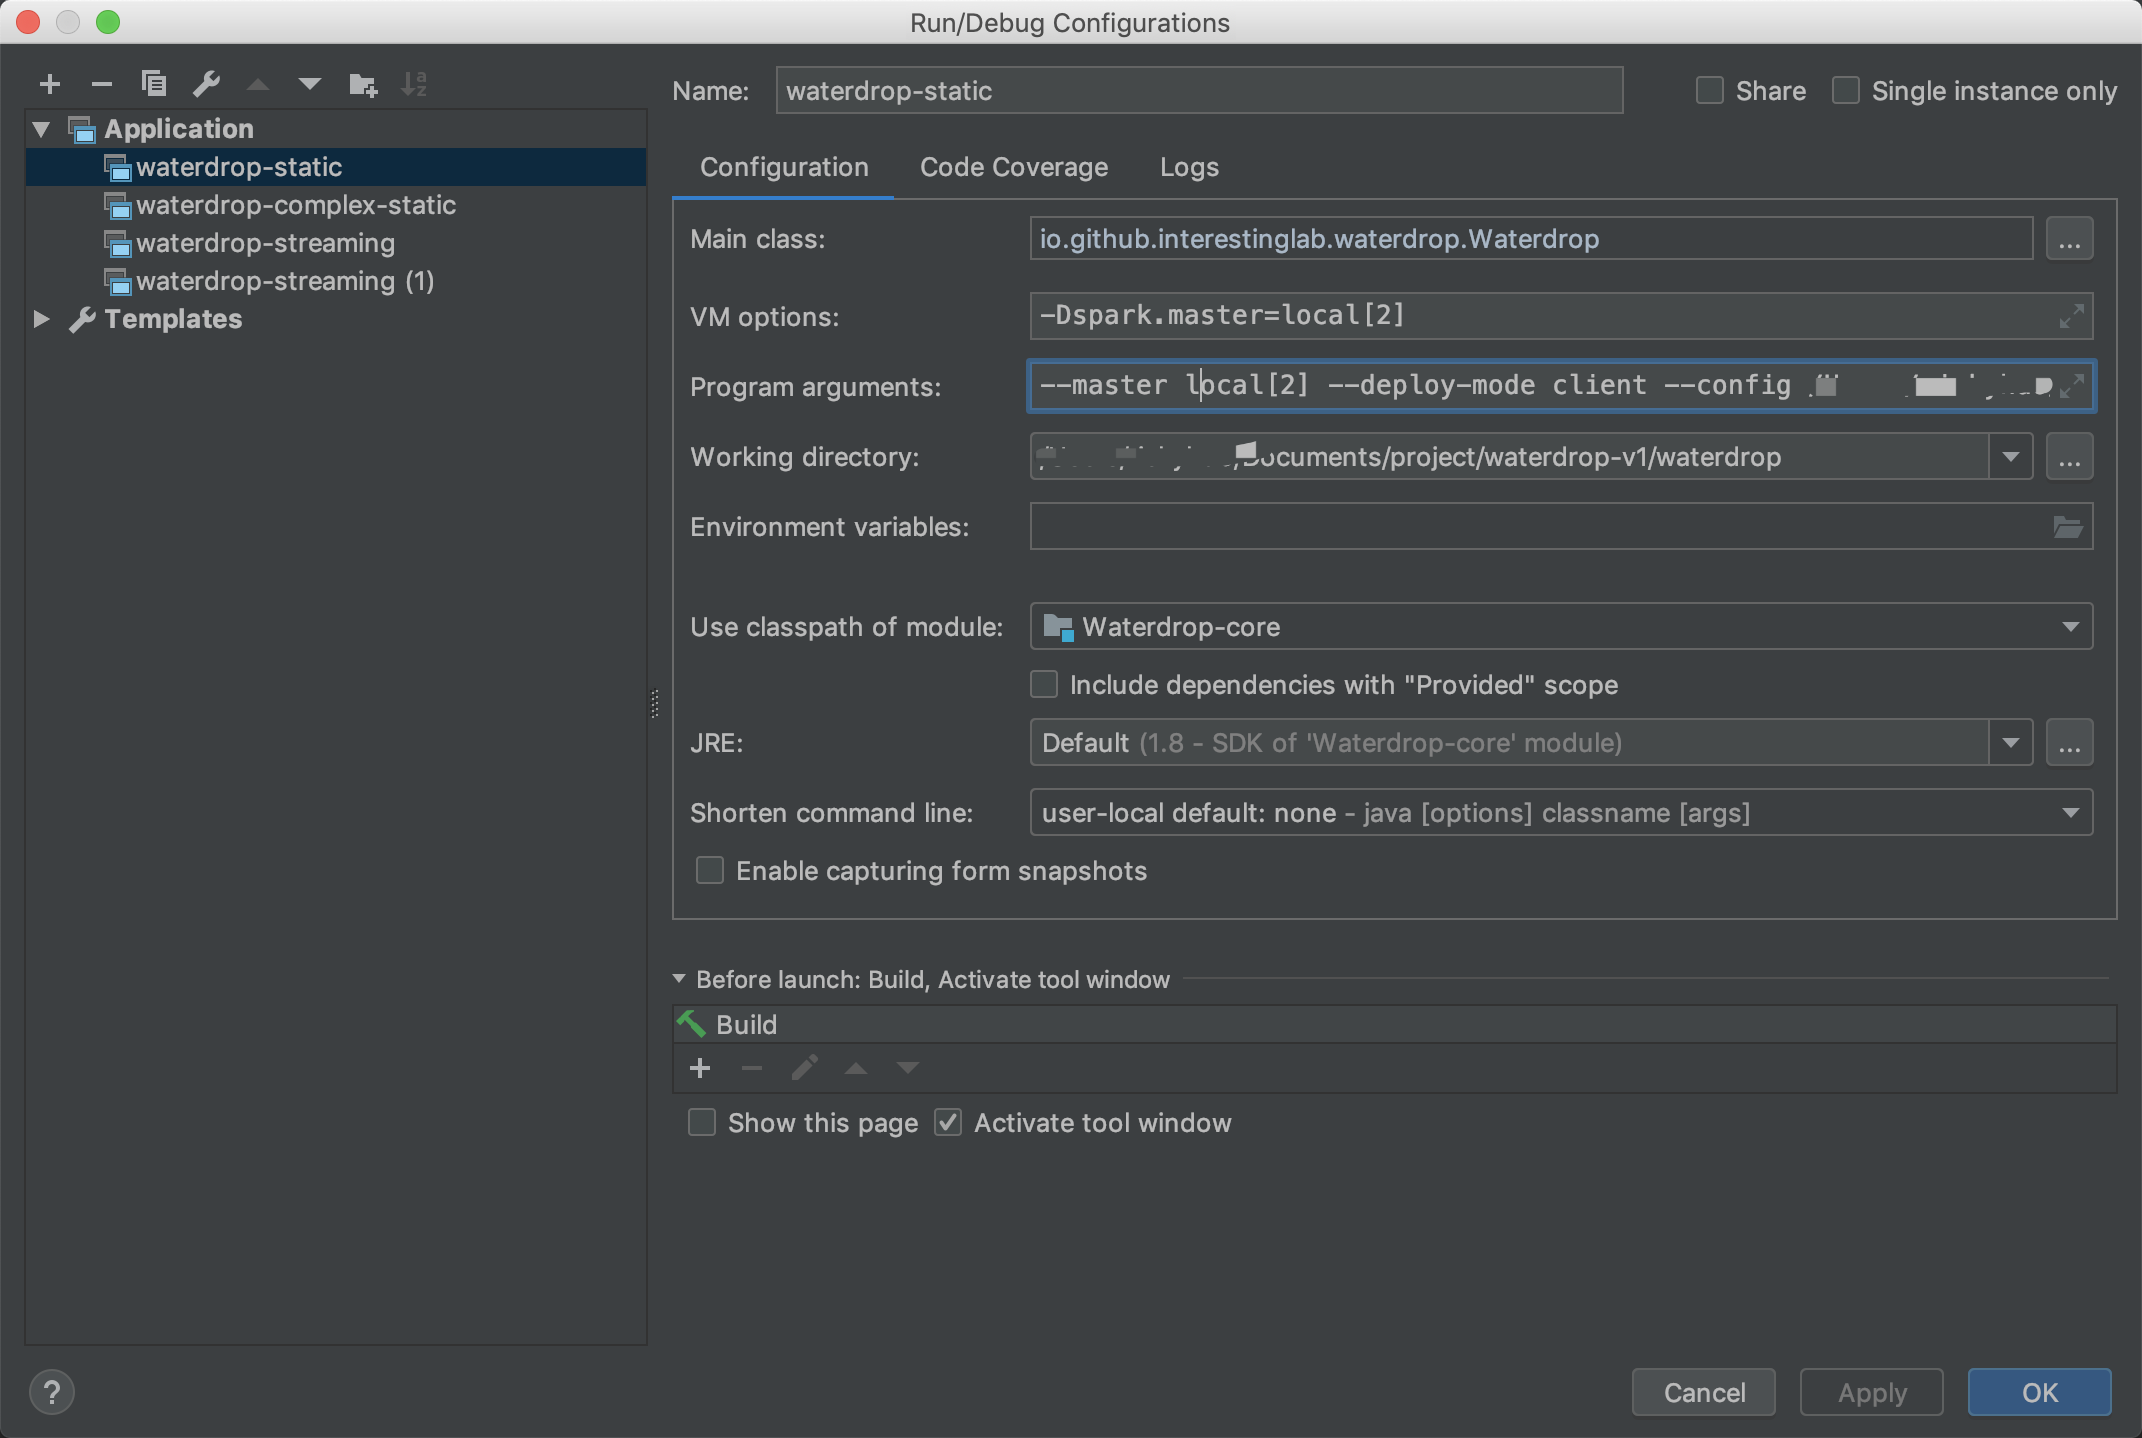Check Include dependencies with "Provided" scope
The image size is (2142, 1438).
tap(1044, 685)
